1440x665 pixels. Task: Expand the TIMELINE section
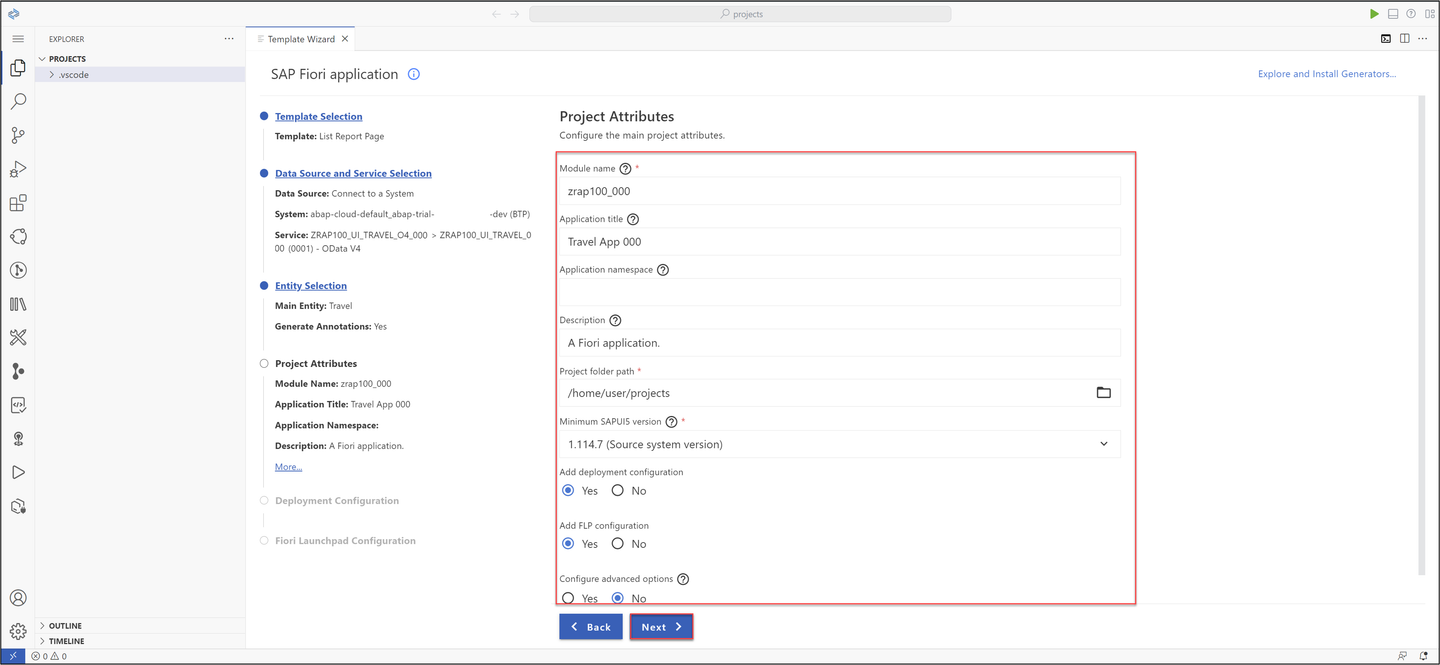[x=141, y=641]
